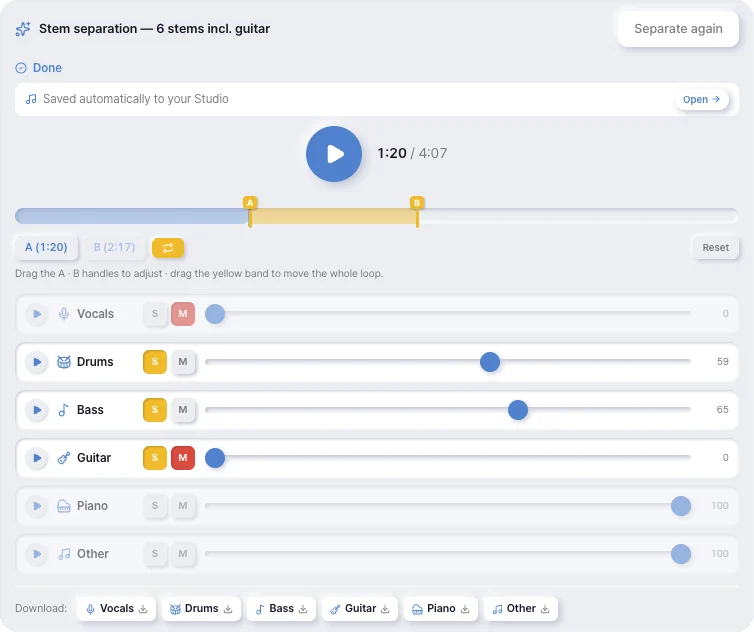Open the saved result in Studio
The image size is (754, 632).
pos(701,100)
